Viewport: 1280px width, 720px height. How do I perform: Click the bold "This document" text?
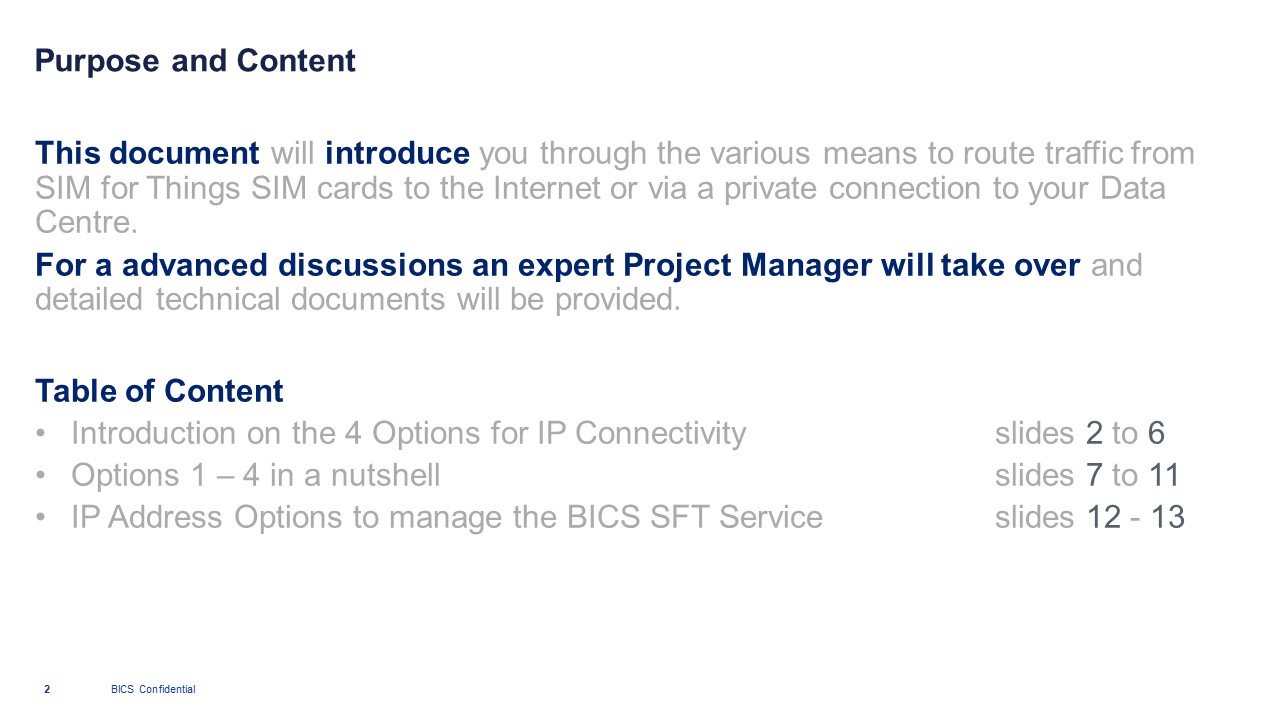[x=147, y=154]
